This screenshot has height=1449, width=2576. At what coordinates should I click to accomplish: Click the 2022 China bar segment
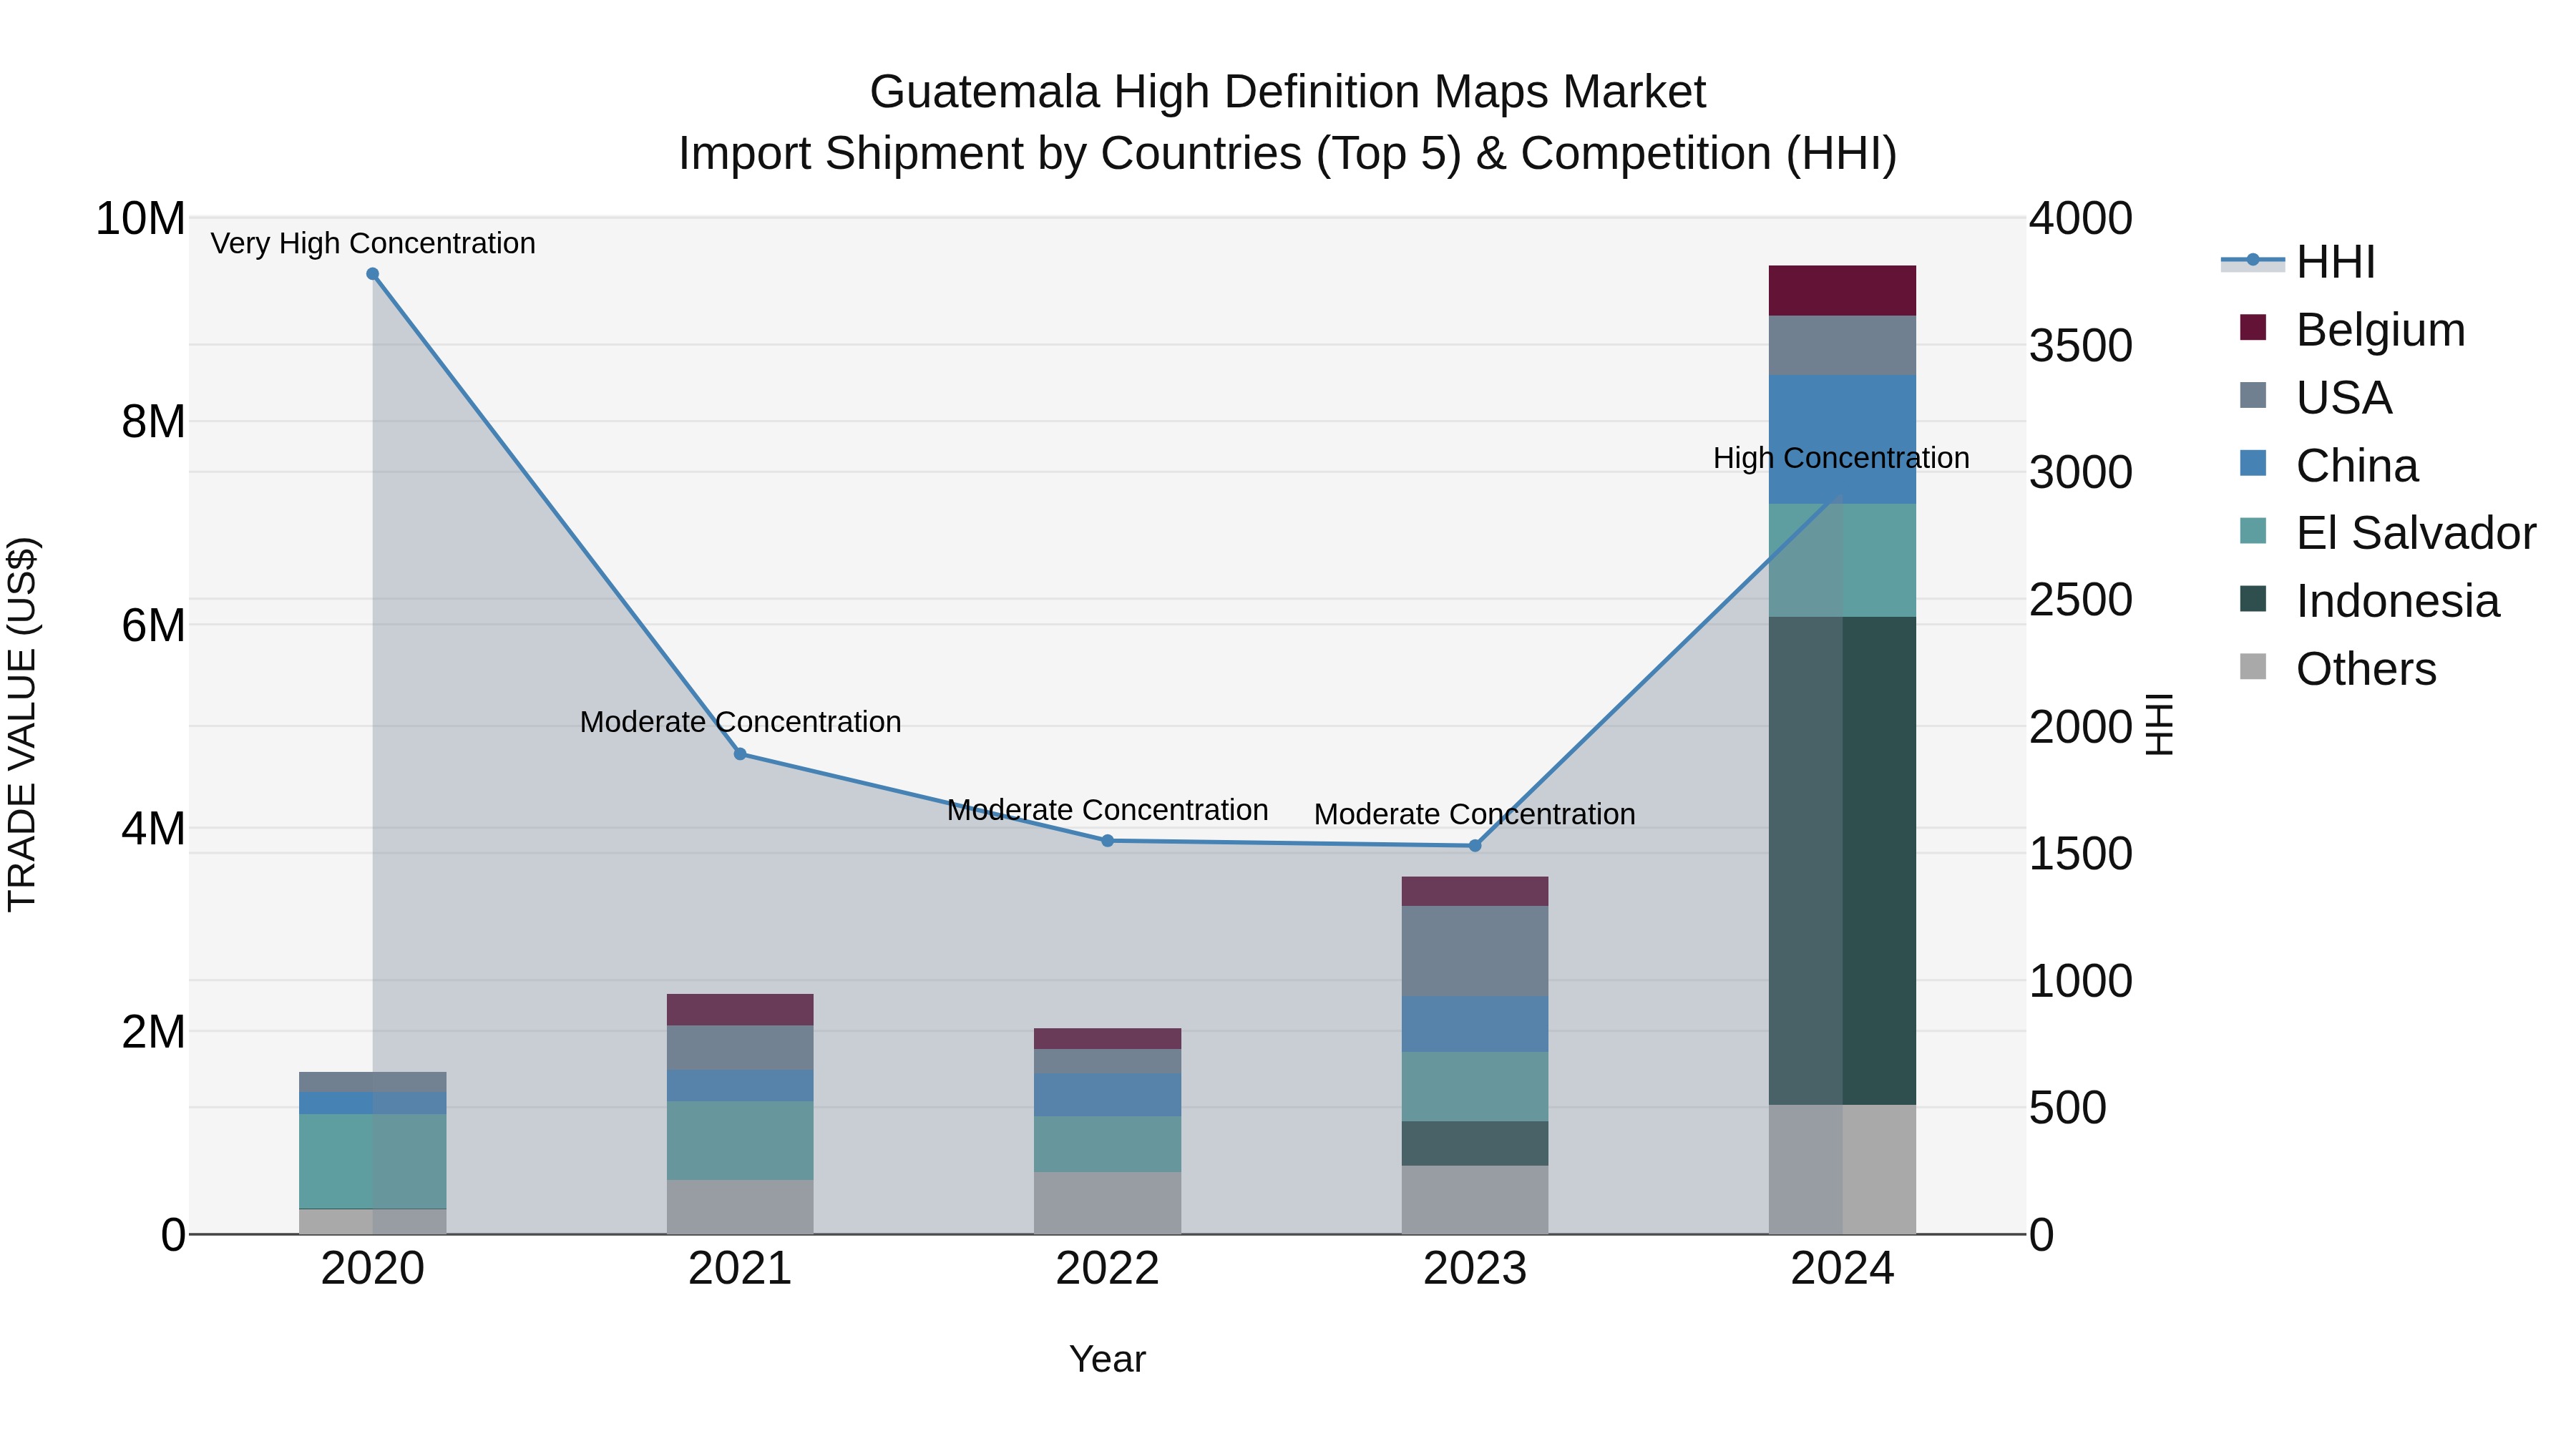tap(1107, 1095)
